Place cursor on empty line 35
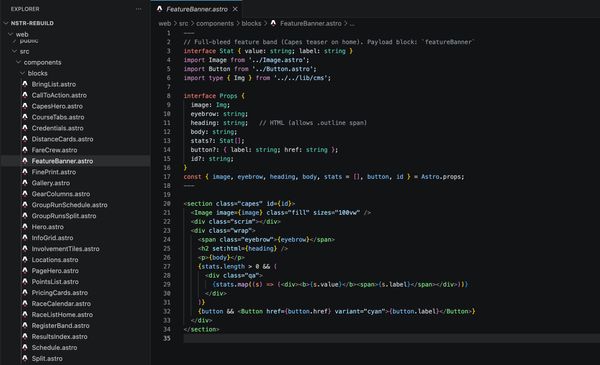The width and height of the screenshot is (600, 365). pyautogui.click(x=390, y=338)
